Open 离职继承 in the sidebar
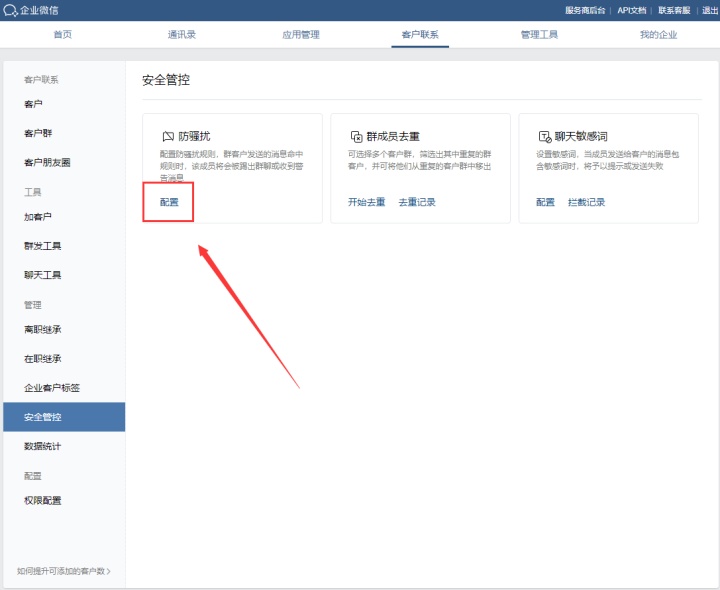Image resolution: width=720 pixels, height=590 pixels. coord(43,329)
